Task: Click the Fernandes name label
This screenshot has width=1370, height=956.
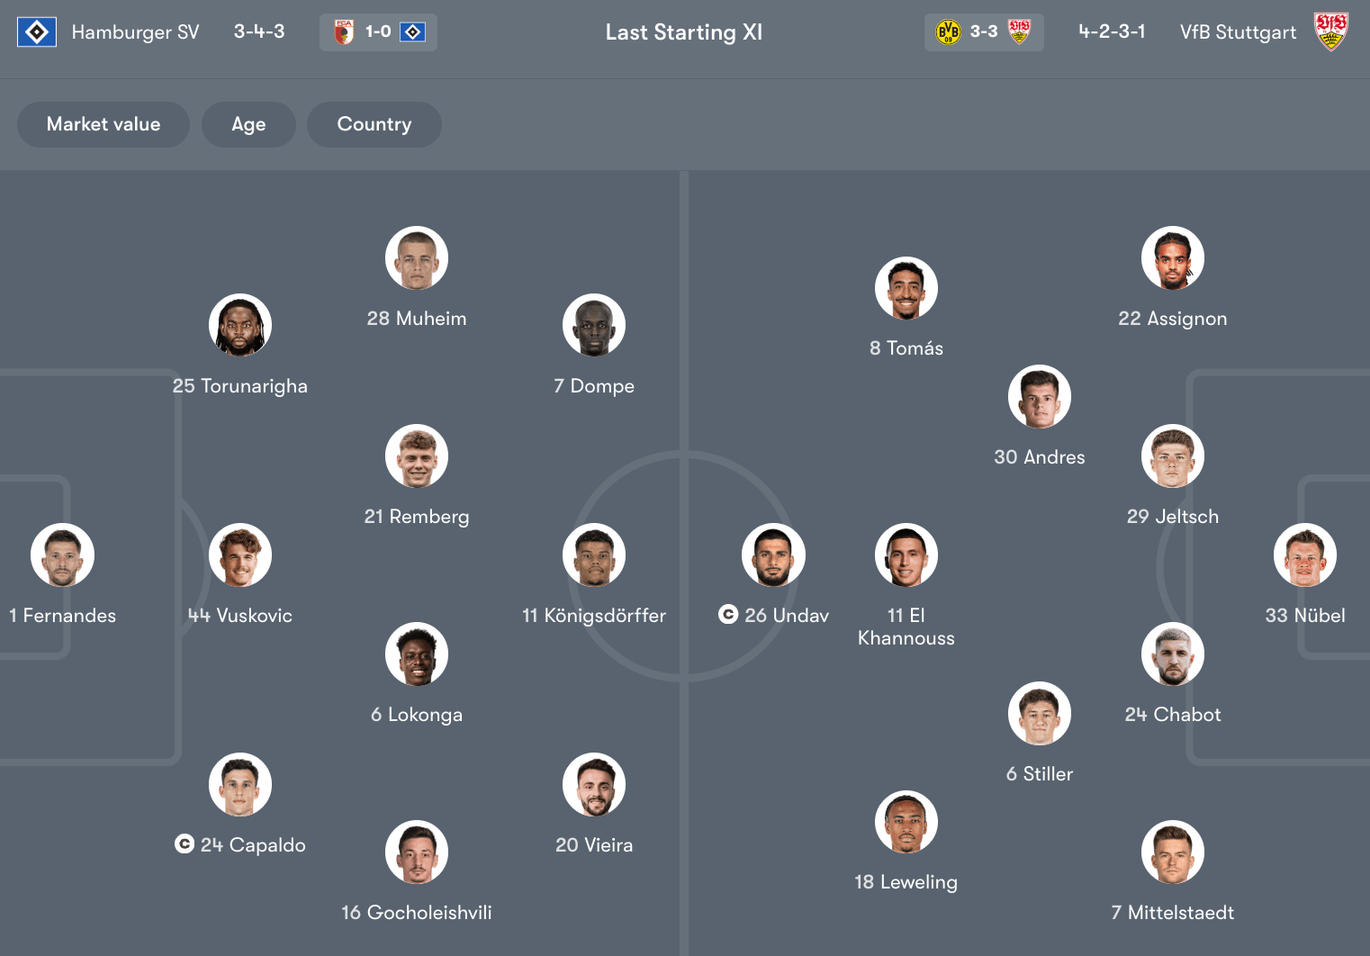Action: 62,615
